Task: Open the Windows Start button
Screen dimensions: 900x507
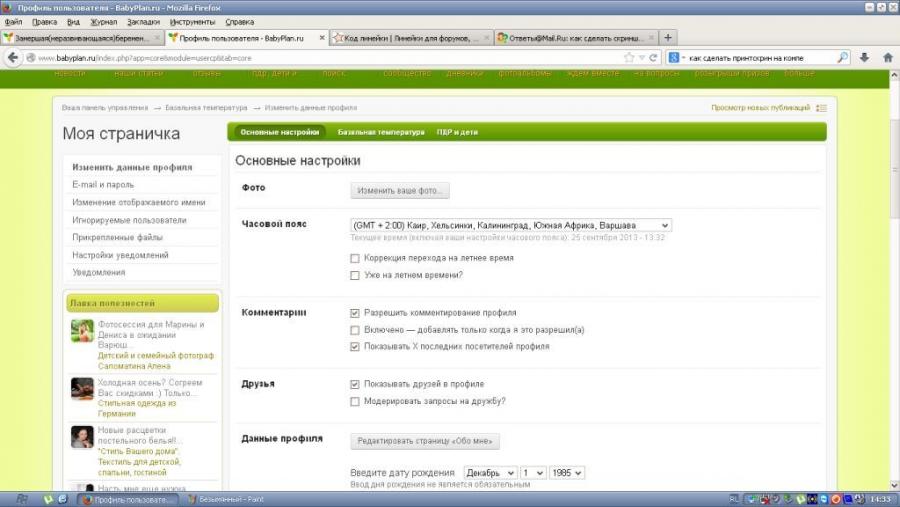Action: [21, 500]
